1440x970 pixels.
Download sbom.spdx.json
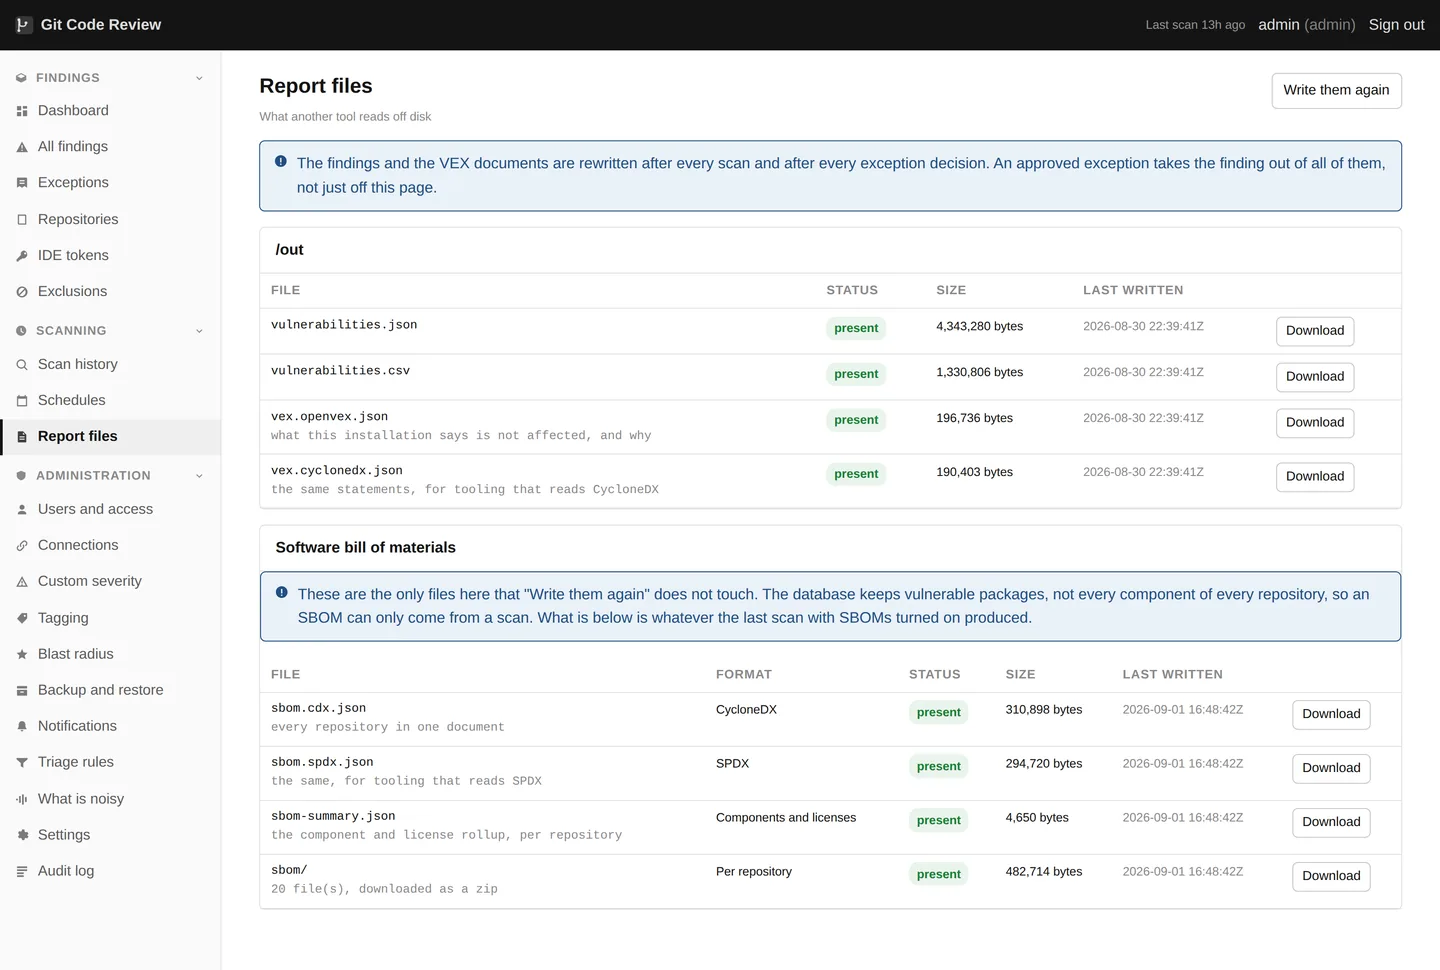pos(1331,768)
